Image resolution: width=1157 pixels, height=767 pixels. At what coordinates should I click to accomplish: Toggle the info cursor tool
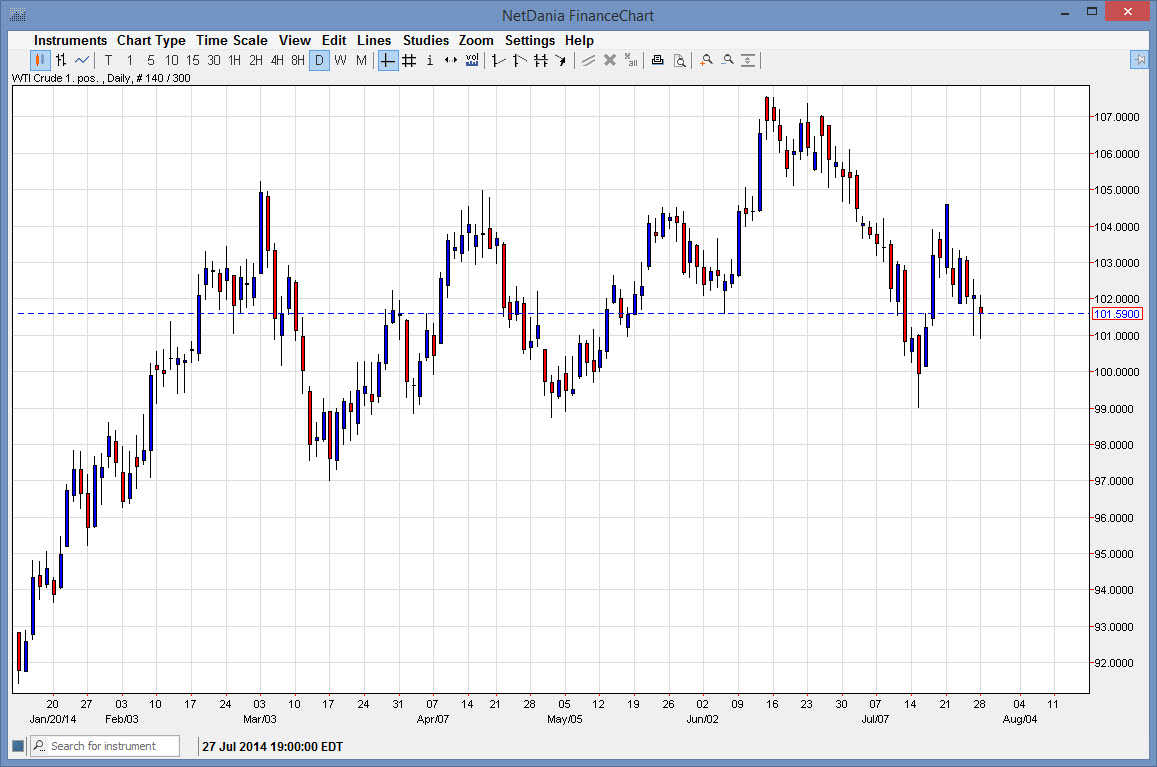coord(429,60)
